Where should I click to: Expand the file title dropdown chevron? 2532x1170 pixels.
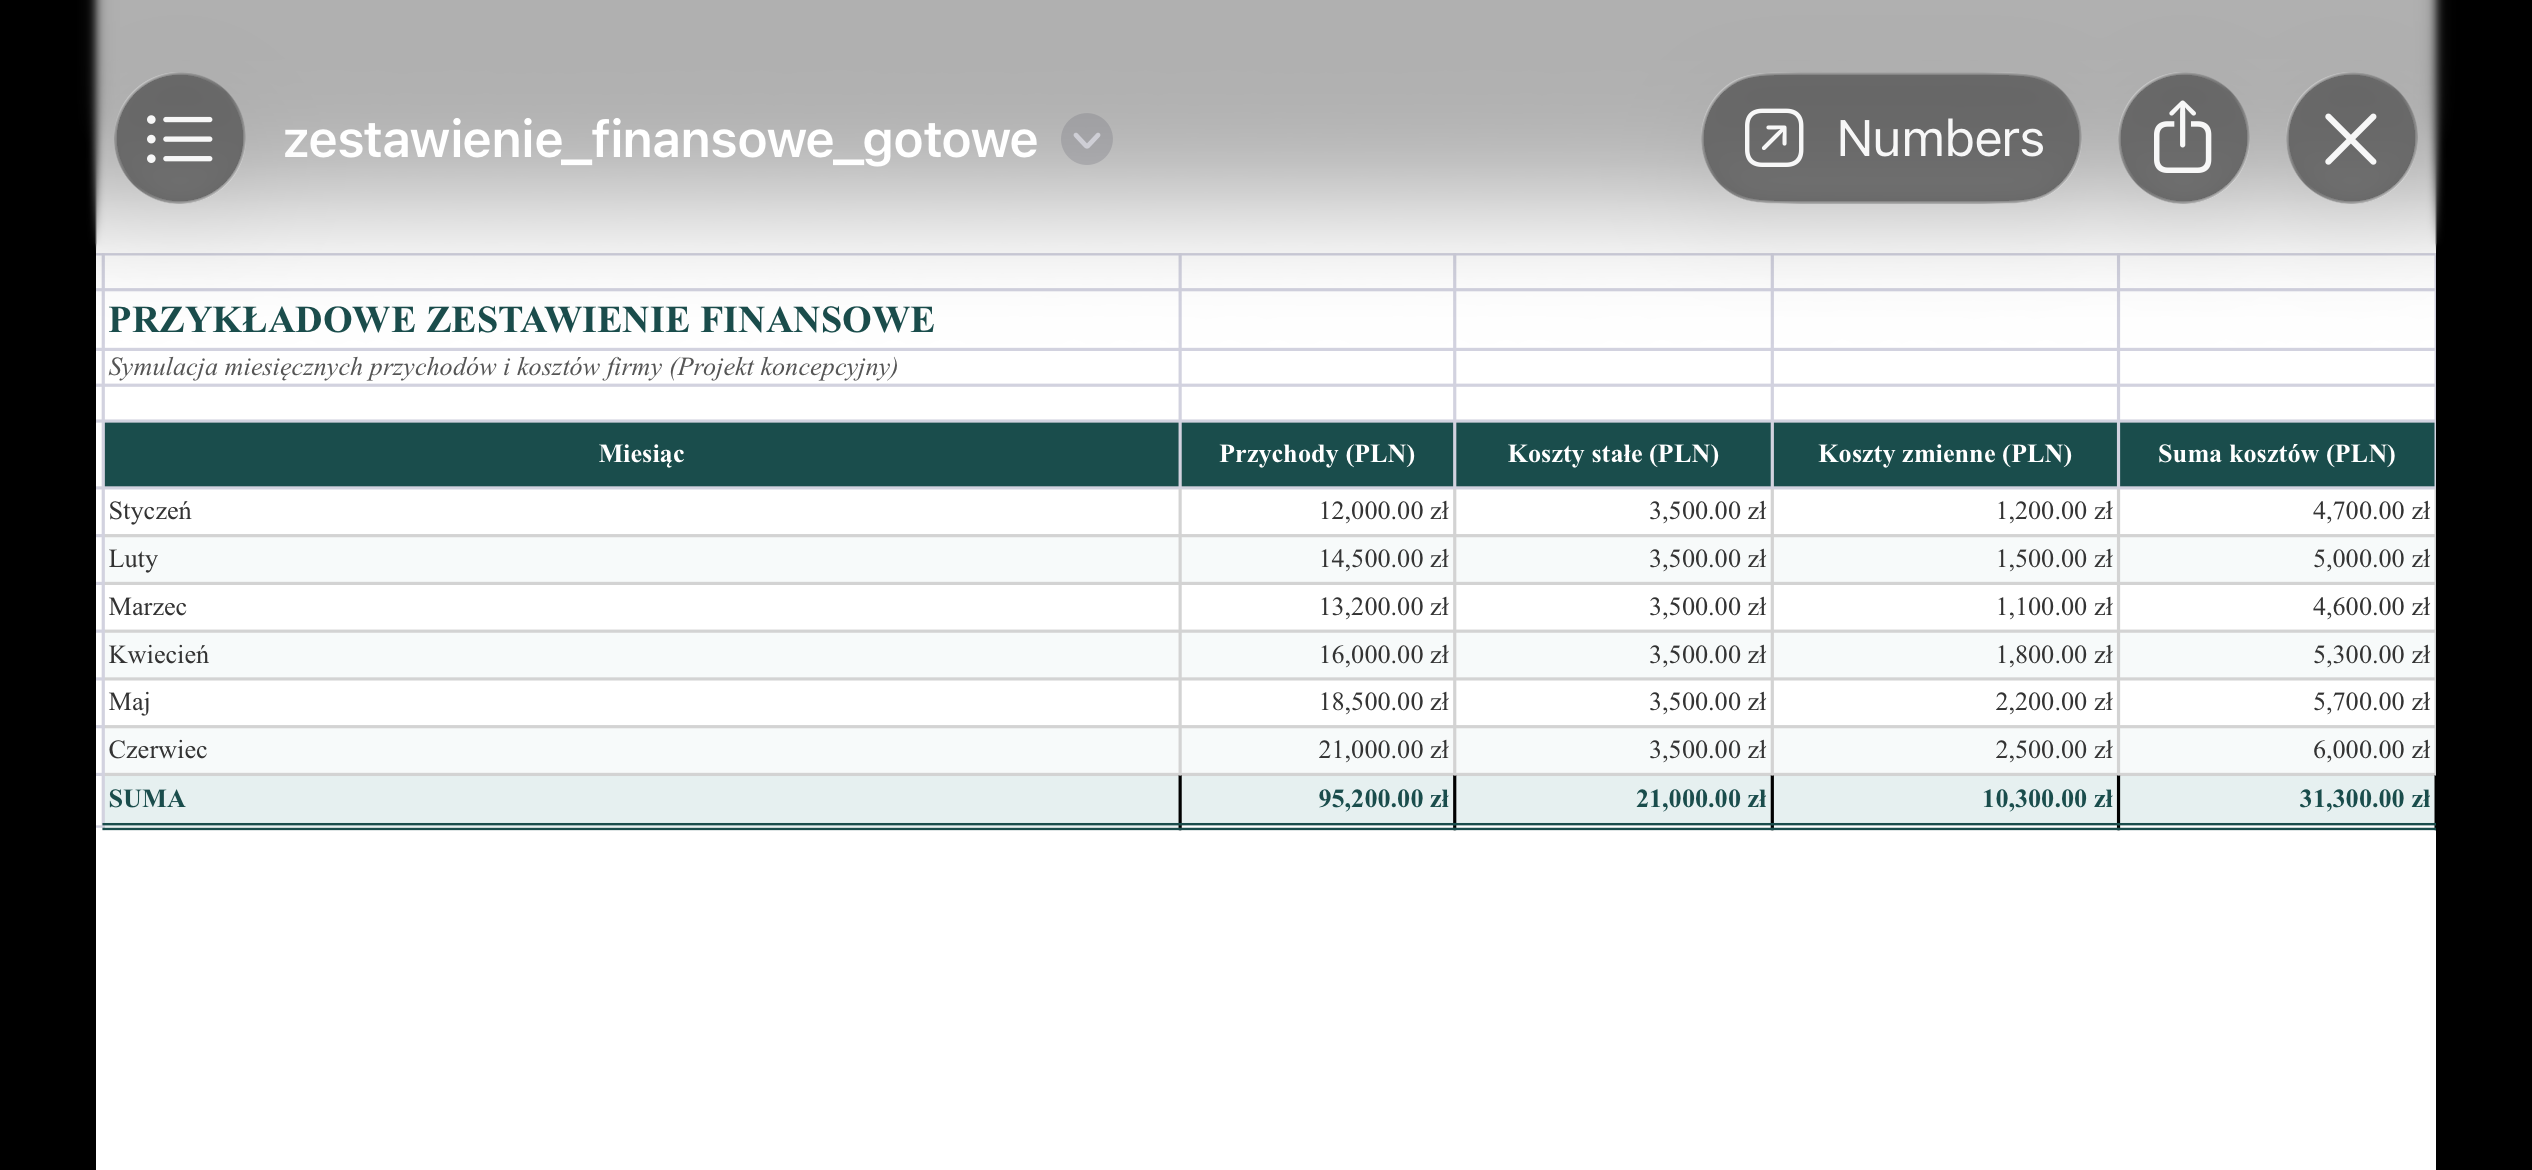point(1086,139)
